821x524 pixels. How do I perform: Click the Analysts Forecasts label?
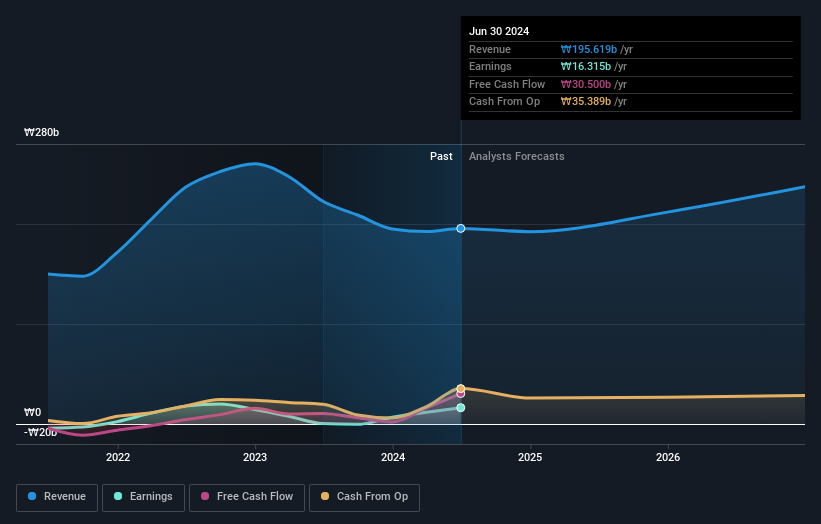pos(516,156)
